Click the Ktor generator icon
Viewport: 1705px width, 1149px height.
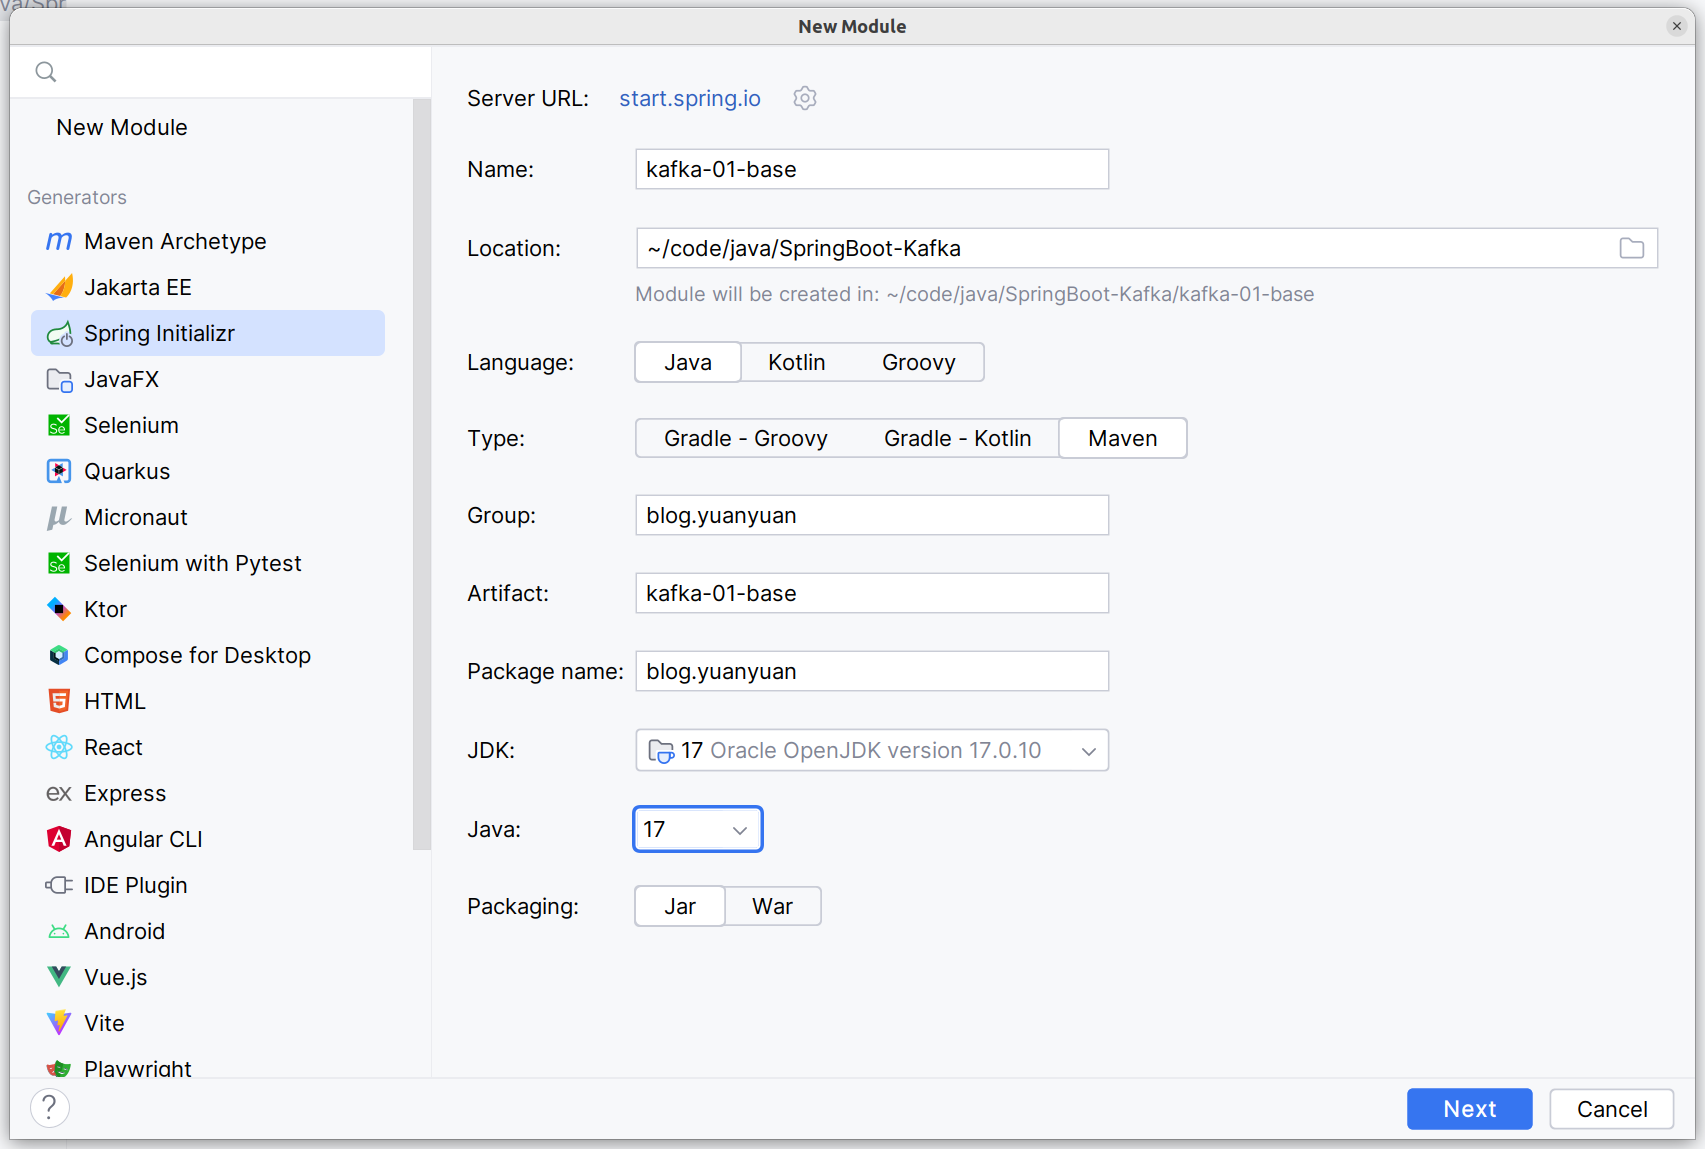59,610
